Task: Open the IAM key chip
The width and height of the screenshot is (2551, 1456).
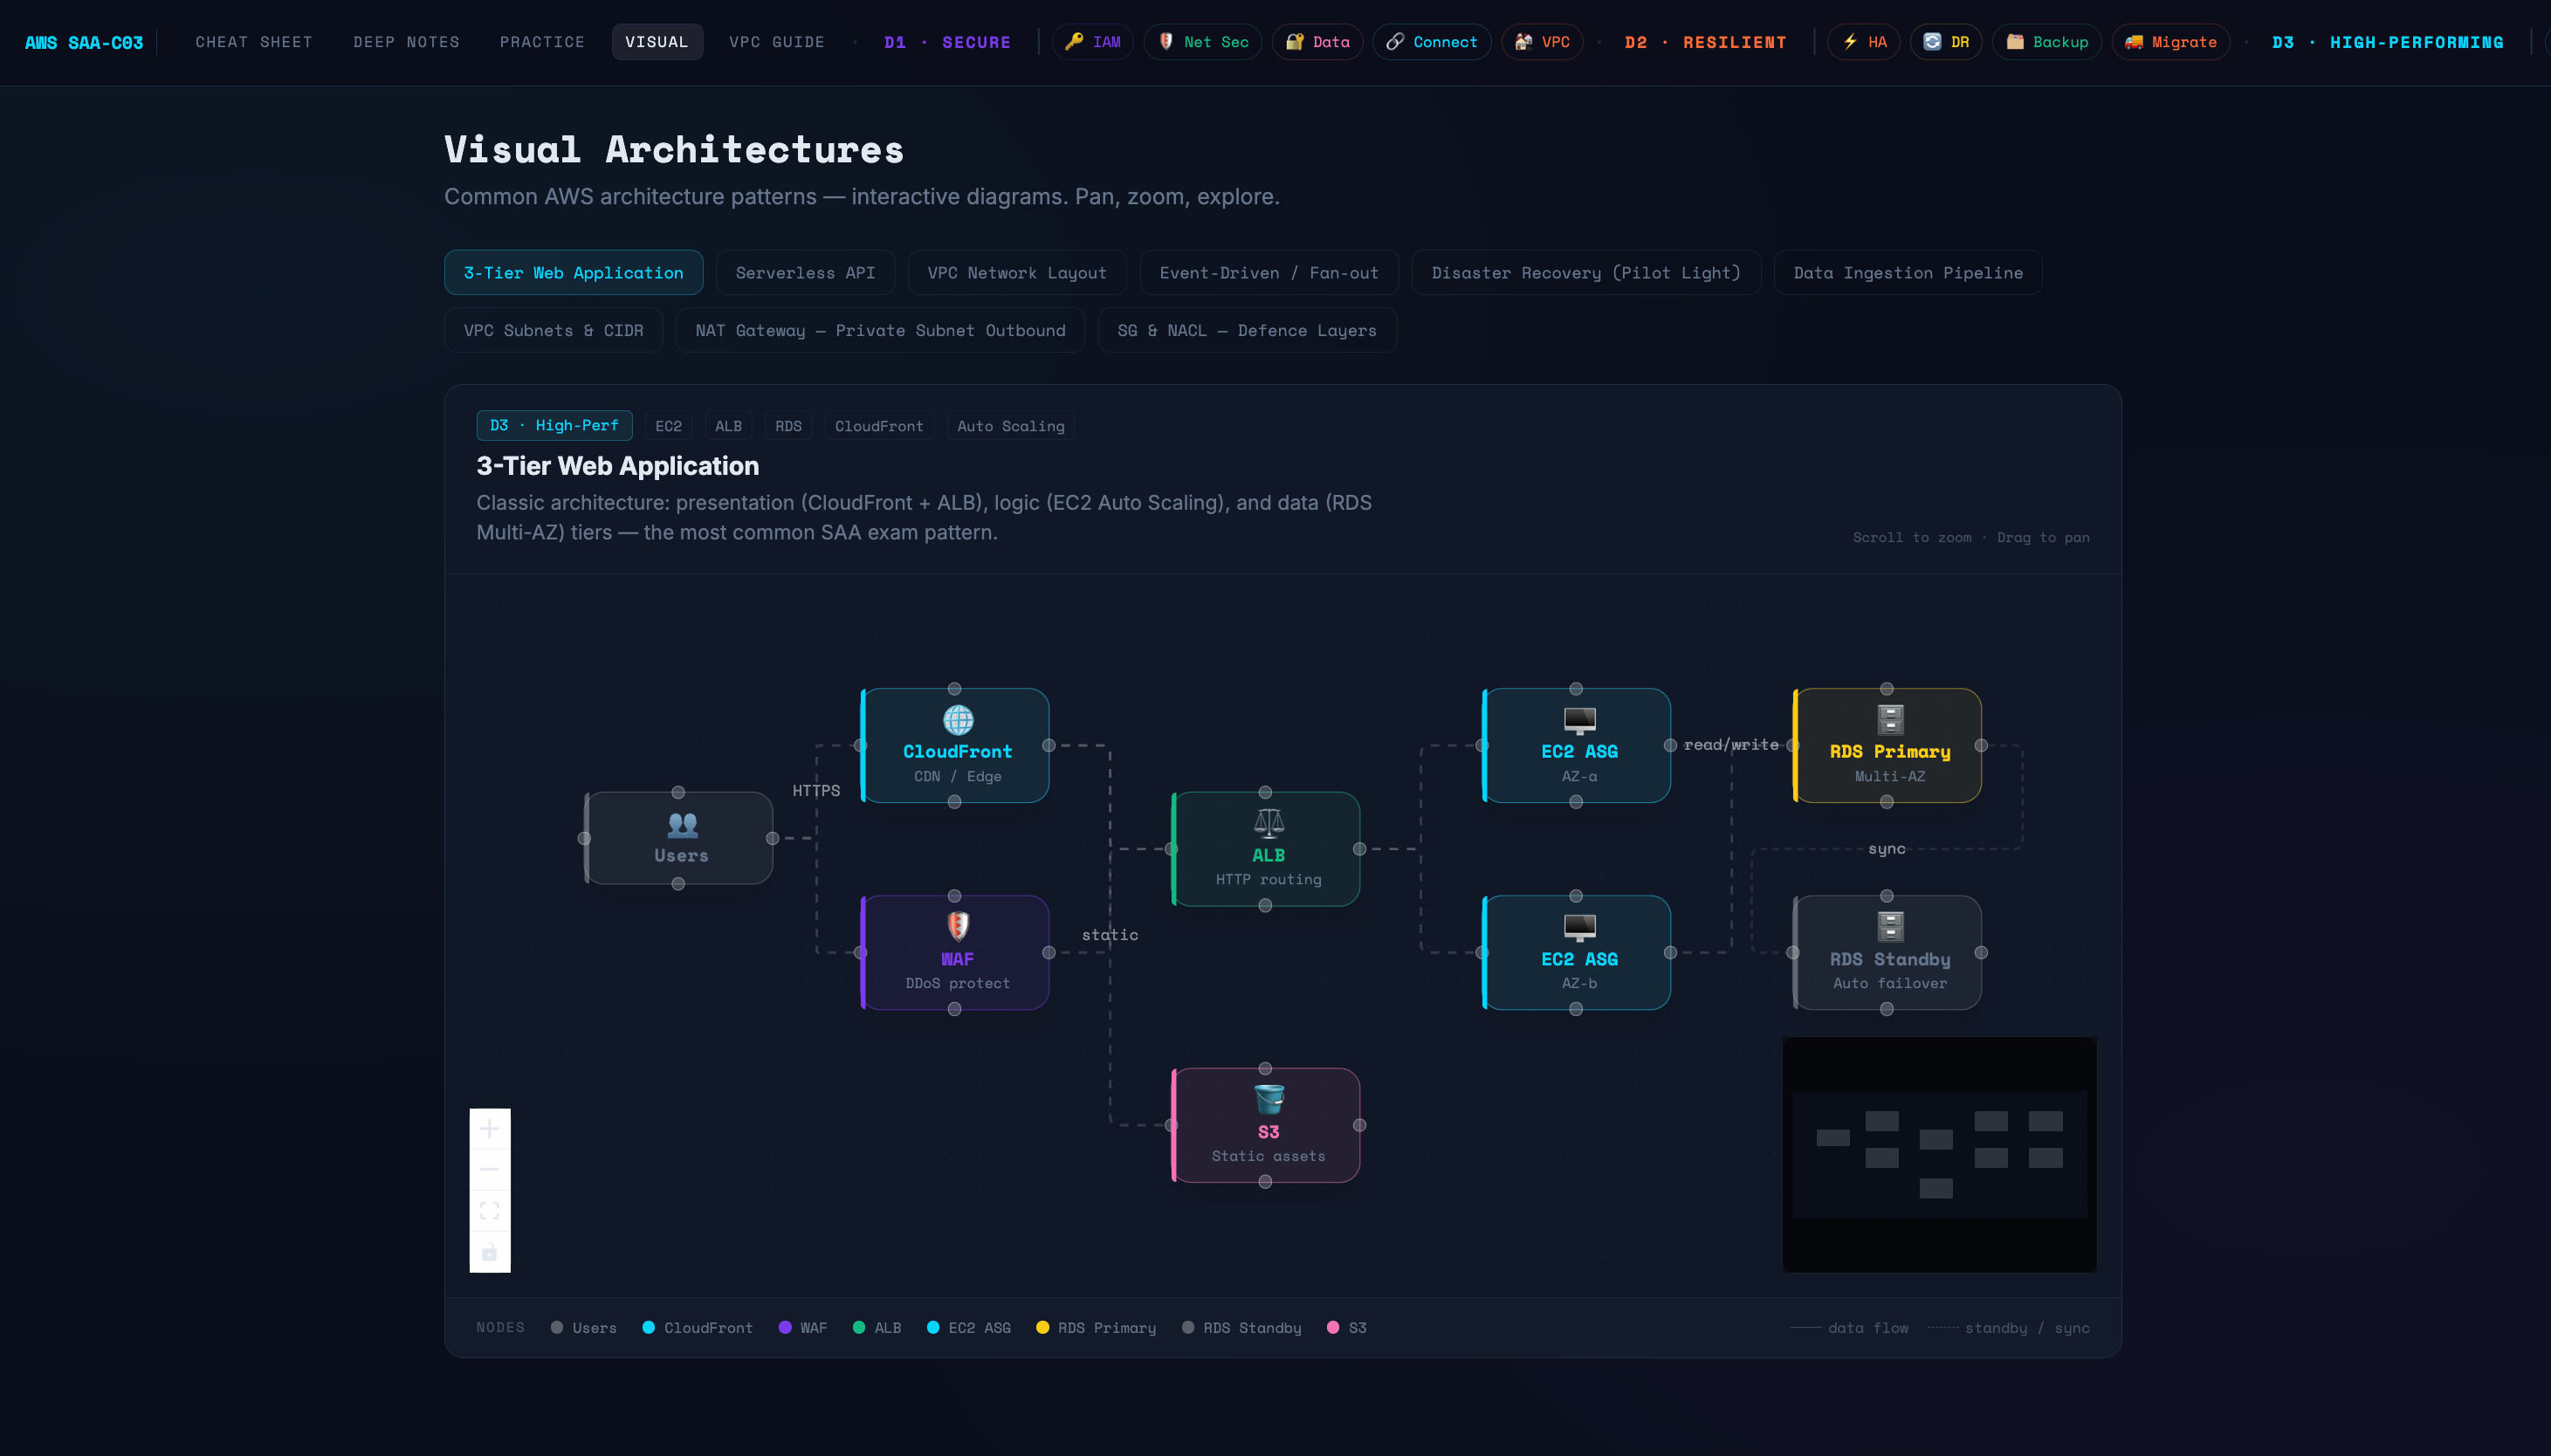Action: 1092,42
